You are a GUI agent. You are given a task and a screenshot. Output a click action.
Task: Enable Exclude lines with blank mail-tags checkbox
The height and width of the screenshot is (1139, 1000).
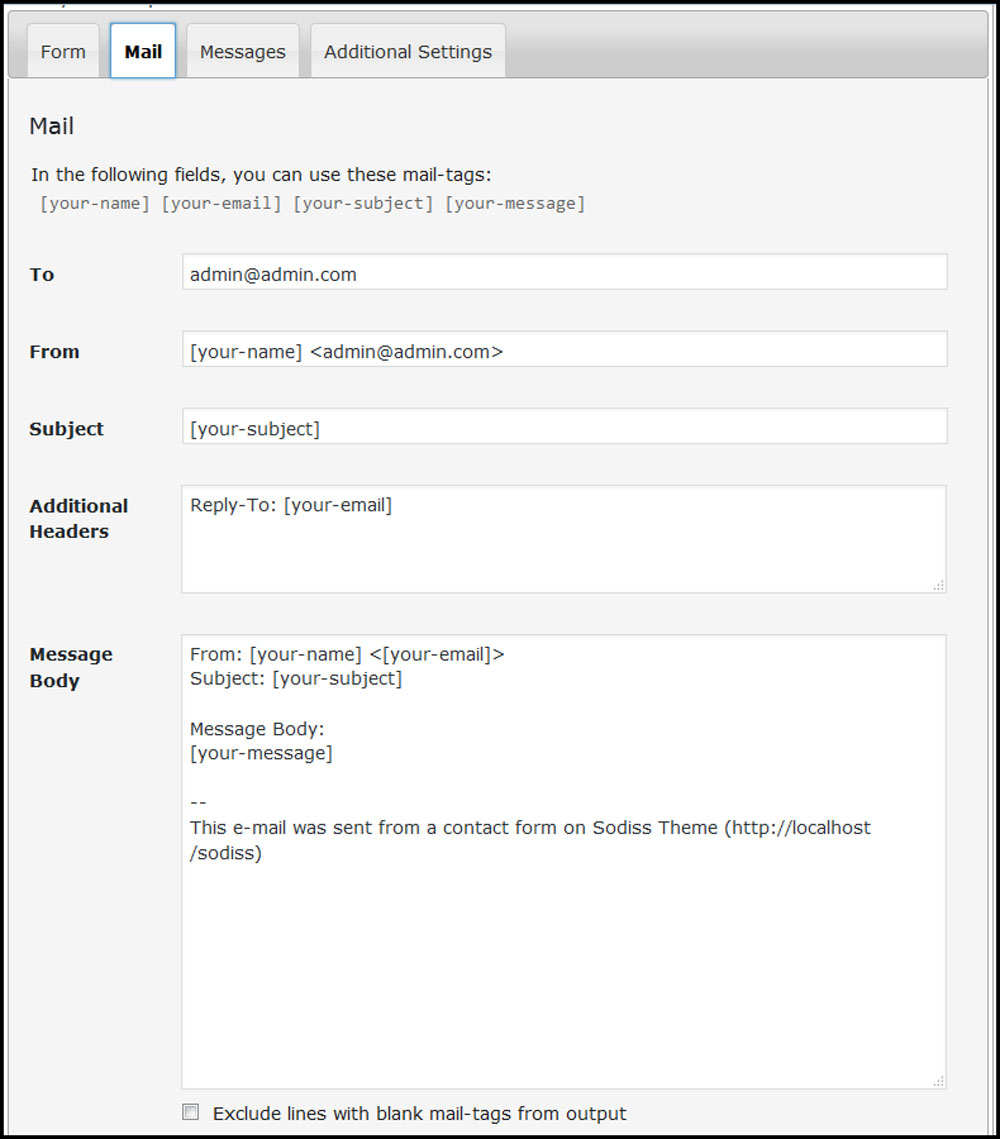click(191, 1112)
